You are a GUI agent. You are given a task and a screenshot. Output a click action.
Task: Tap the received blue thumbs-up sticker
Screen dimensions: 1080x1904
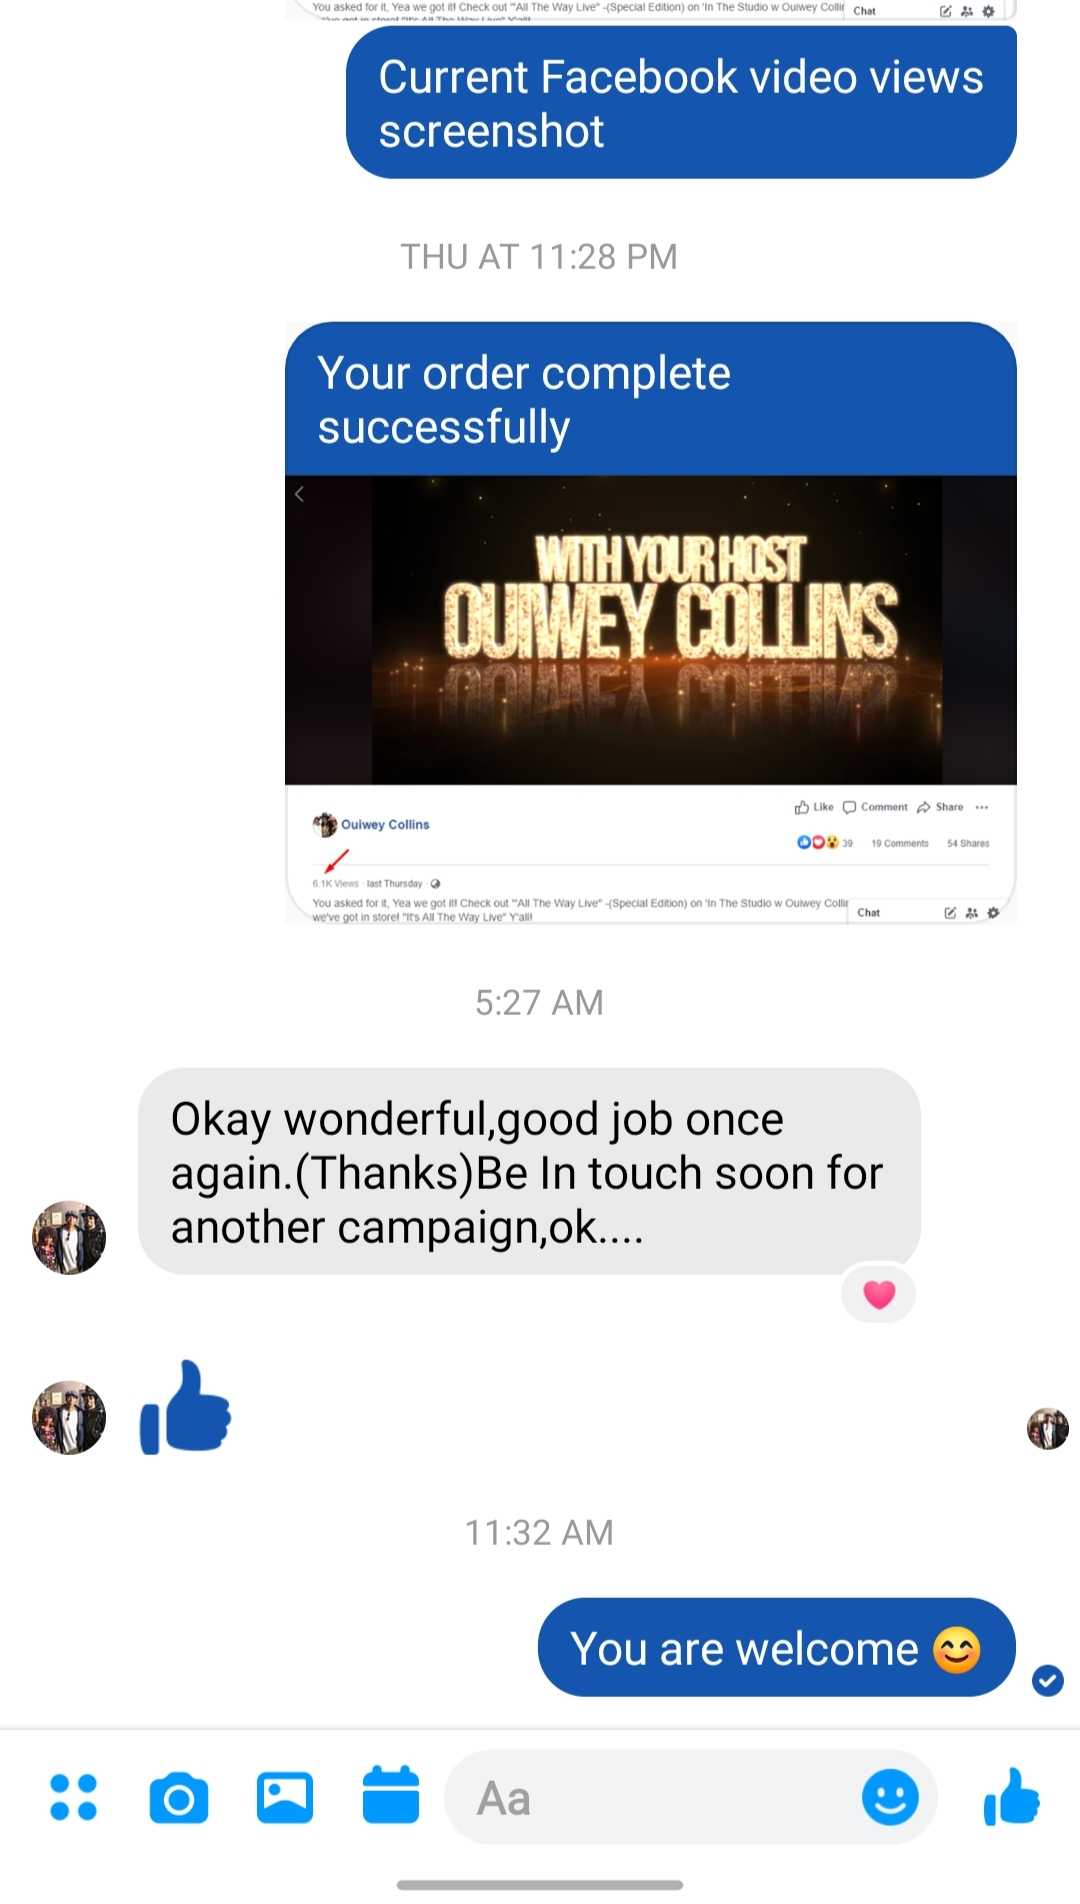pyautogui.click(x=186, y=1408)
